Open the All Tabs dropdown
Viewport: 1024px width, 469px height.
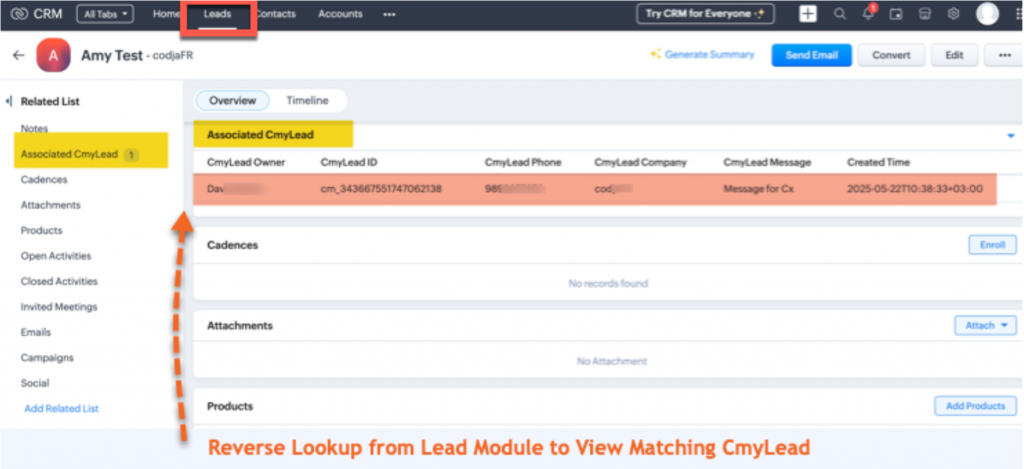tap(105, 14)
